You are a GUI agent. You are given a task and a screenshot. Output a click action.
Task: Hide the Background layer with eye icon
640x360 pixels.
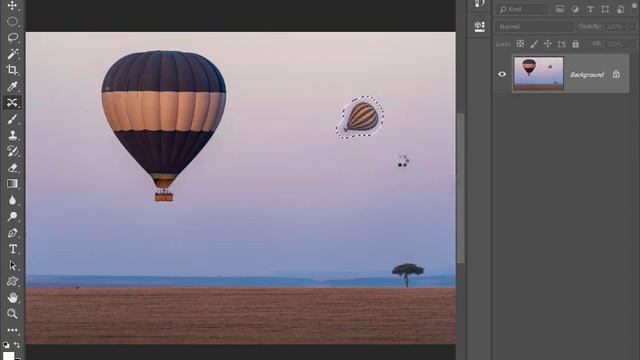[x=502, y=74]
